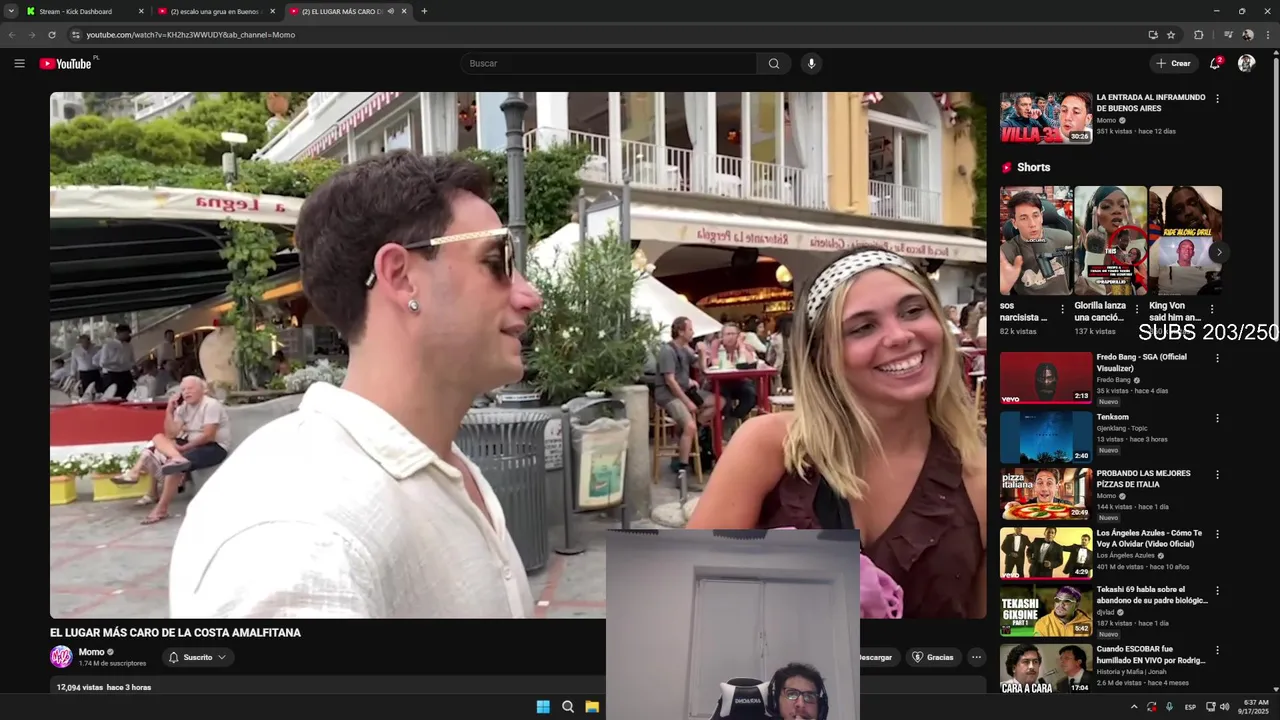Screen dimensions: 1280x720
Task: Open options for Fredo Bang - SGA
Action: point(1217,359)
